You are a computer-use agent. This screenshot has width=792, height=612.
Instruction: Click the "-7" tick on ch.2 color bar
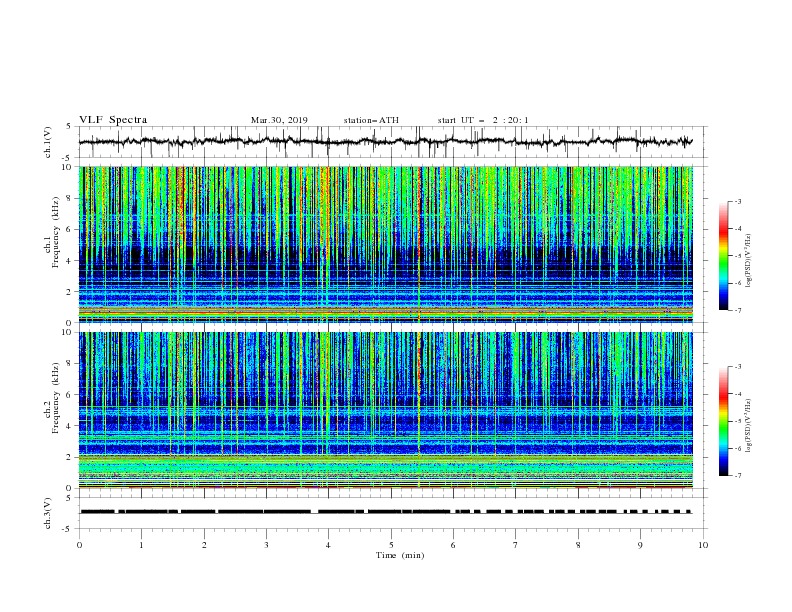pyautogui.click(x=737, y=476)
